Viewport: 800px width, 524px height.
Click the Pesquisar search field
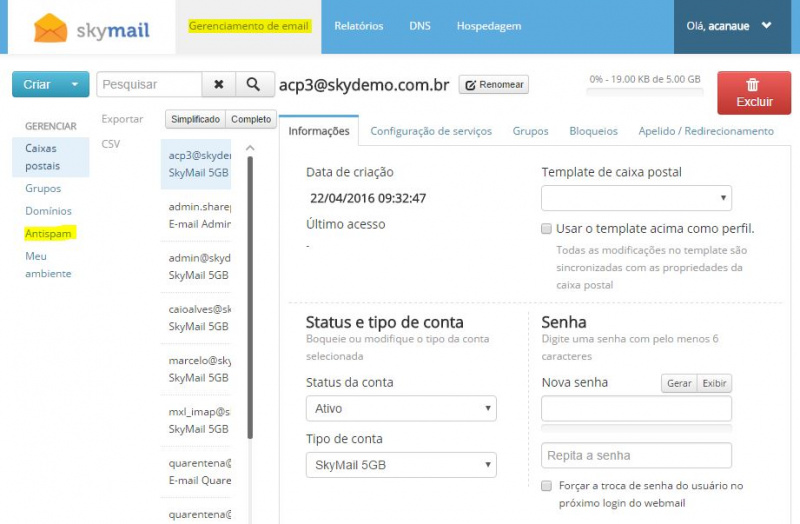tap(149, 84)
